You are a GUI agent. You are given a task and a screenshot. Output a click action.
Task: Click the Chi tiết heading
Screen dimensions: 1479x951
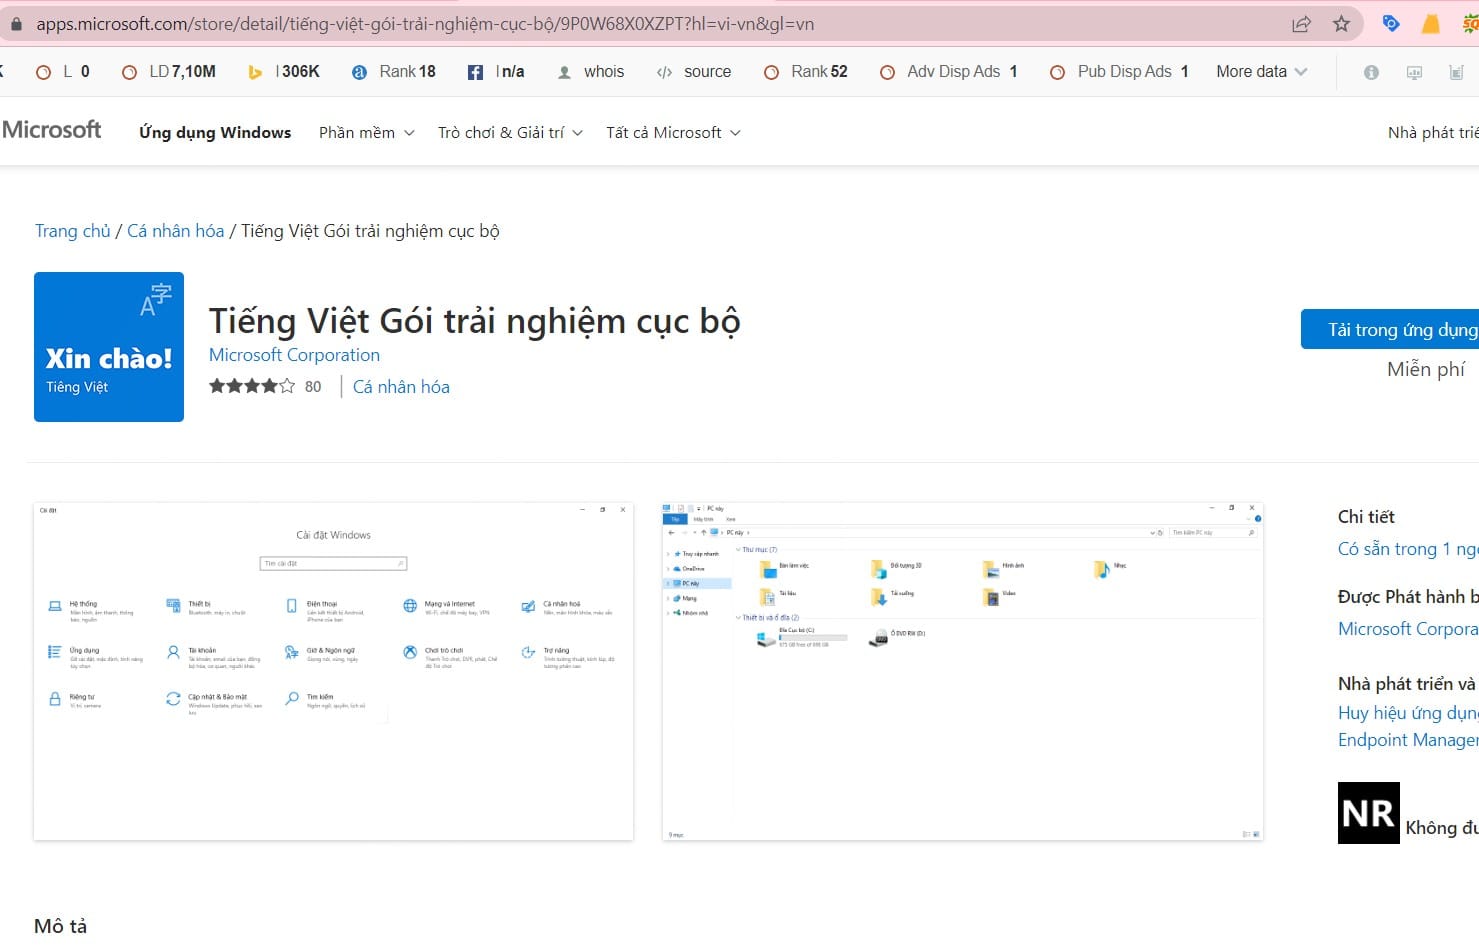pos(1366,517)
